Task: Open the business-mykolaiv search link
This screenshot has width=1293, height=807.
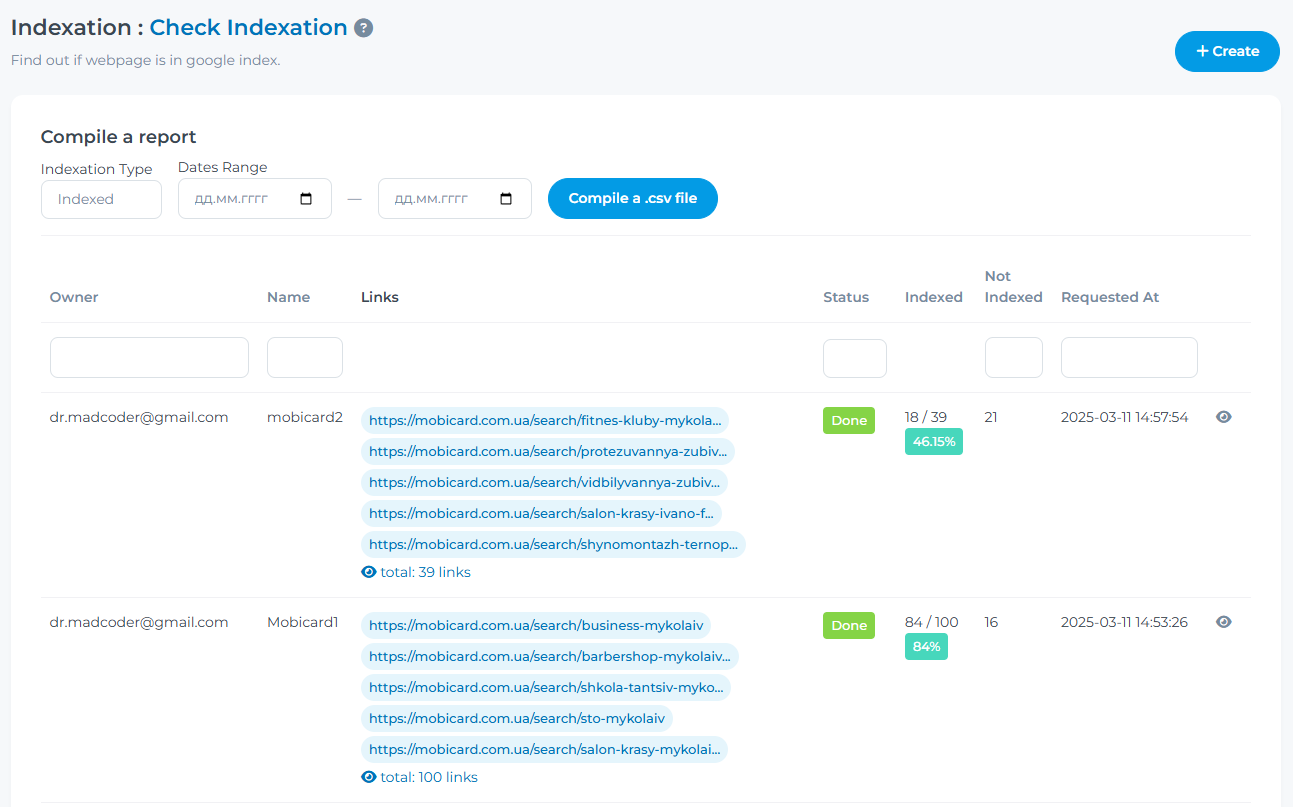Action: [536, 625]
